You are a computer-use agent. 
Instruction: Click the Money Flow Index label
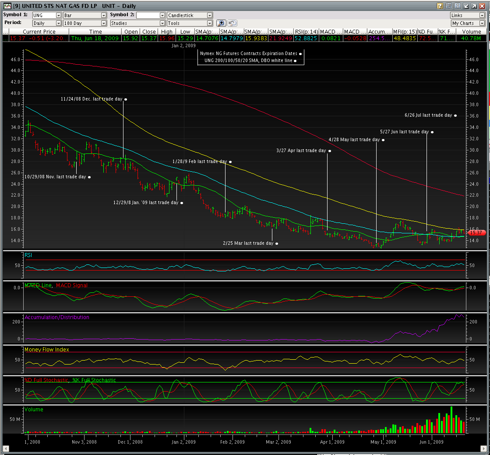pos(47,350)
